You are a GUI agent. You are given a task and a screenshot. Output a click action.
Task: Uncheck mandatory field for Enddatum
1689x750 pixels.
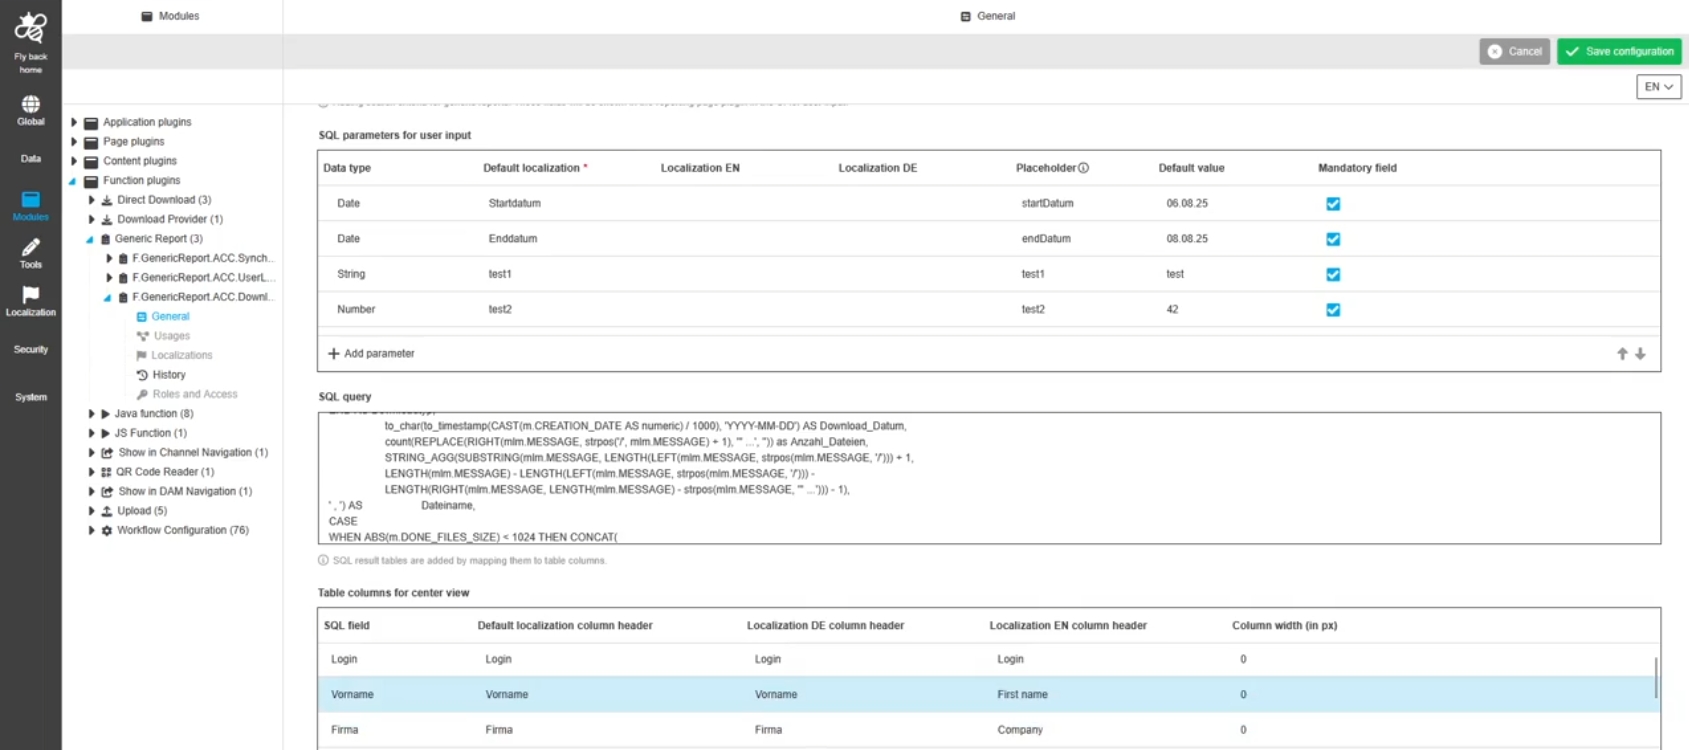[x=1332, y=239]
